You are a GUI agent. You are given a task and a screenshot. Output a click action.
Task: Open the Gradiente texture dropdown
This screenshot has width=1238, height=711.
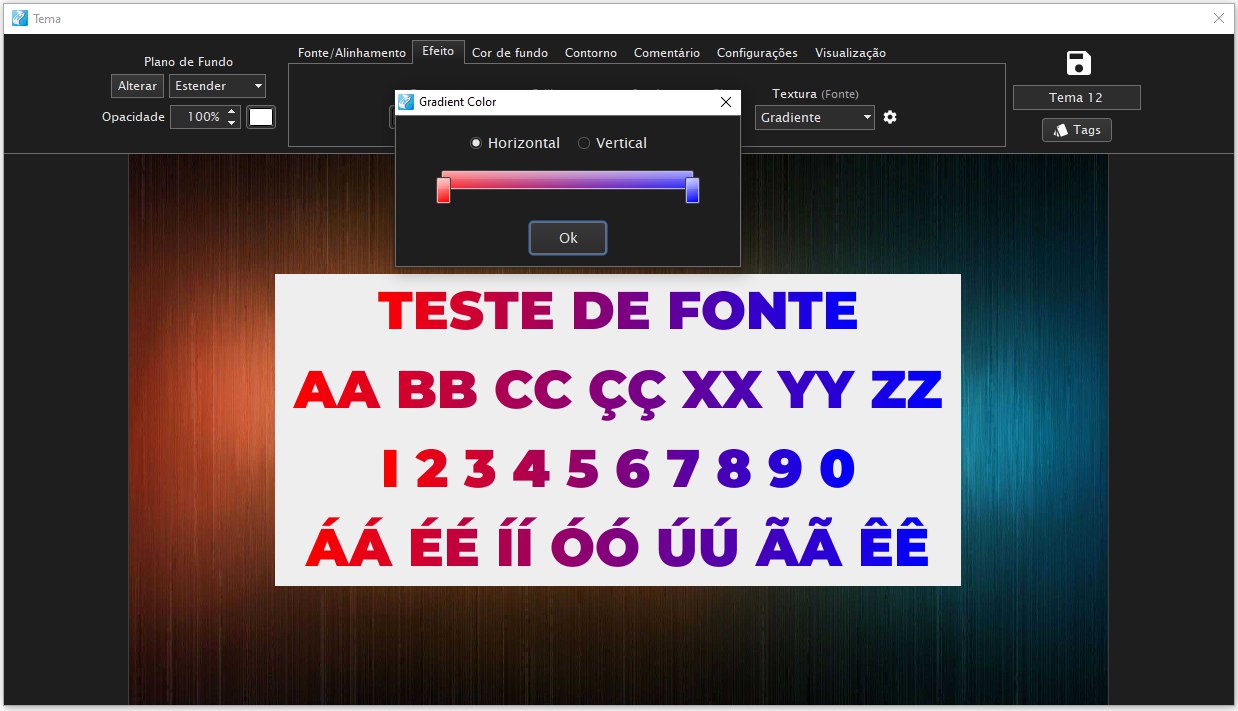click(x=814, y=117)
